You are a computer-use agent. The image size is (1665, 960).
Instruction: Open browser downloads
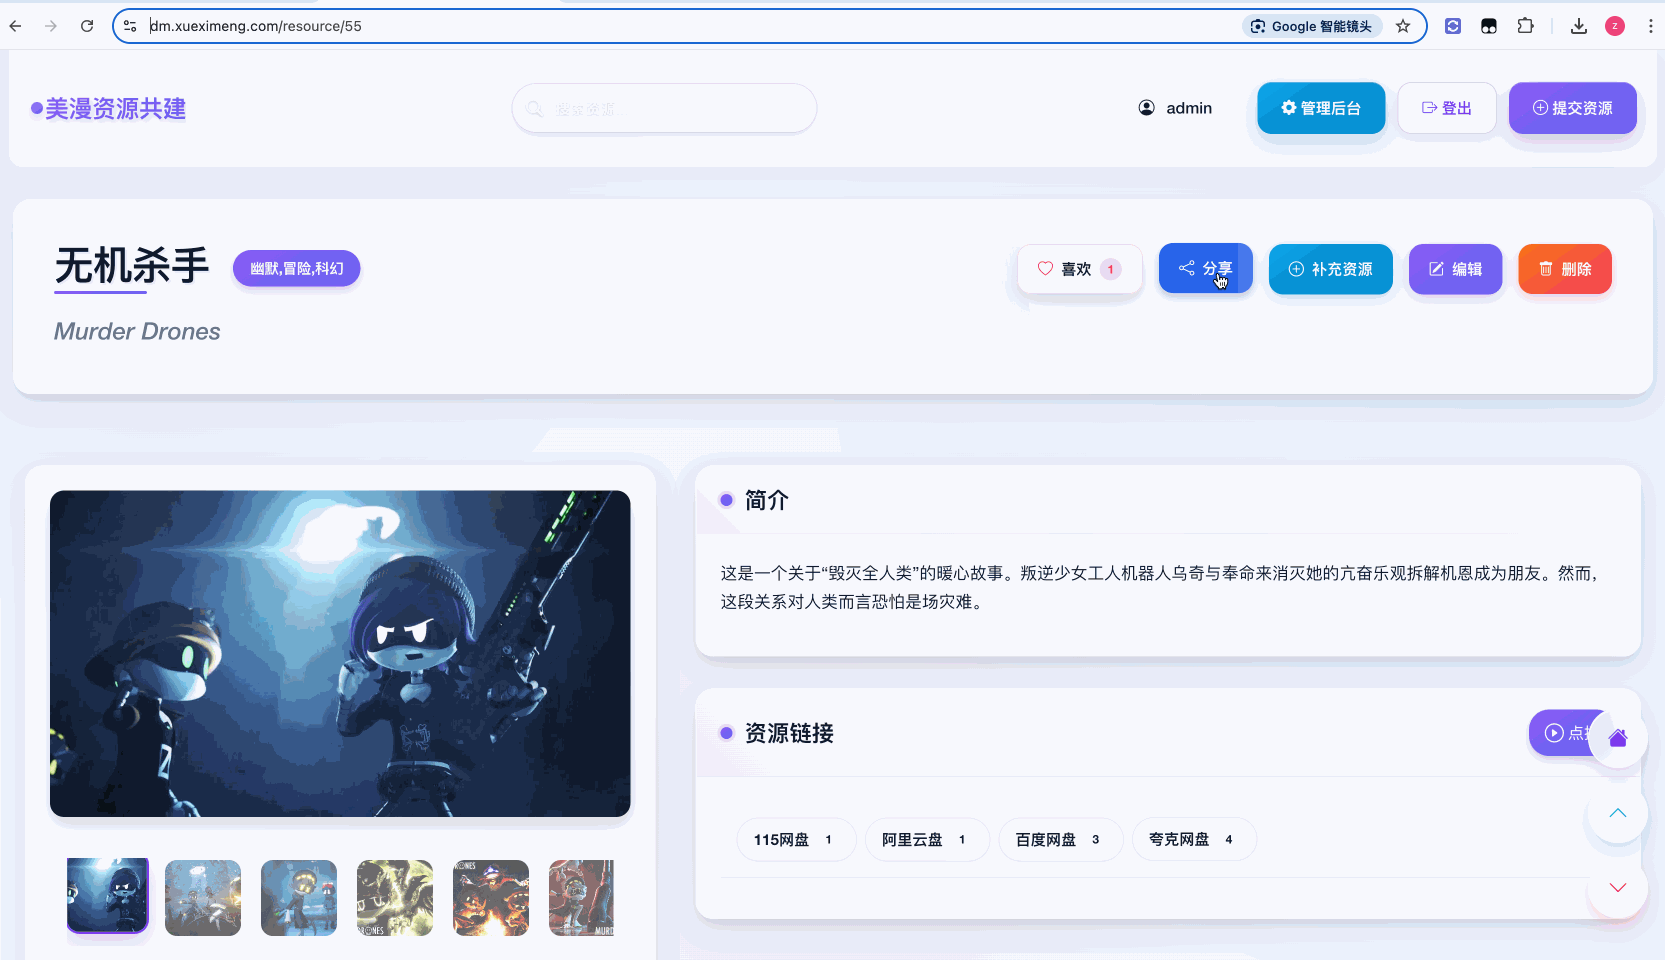1579,26
